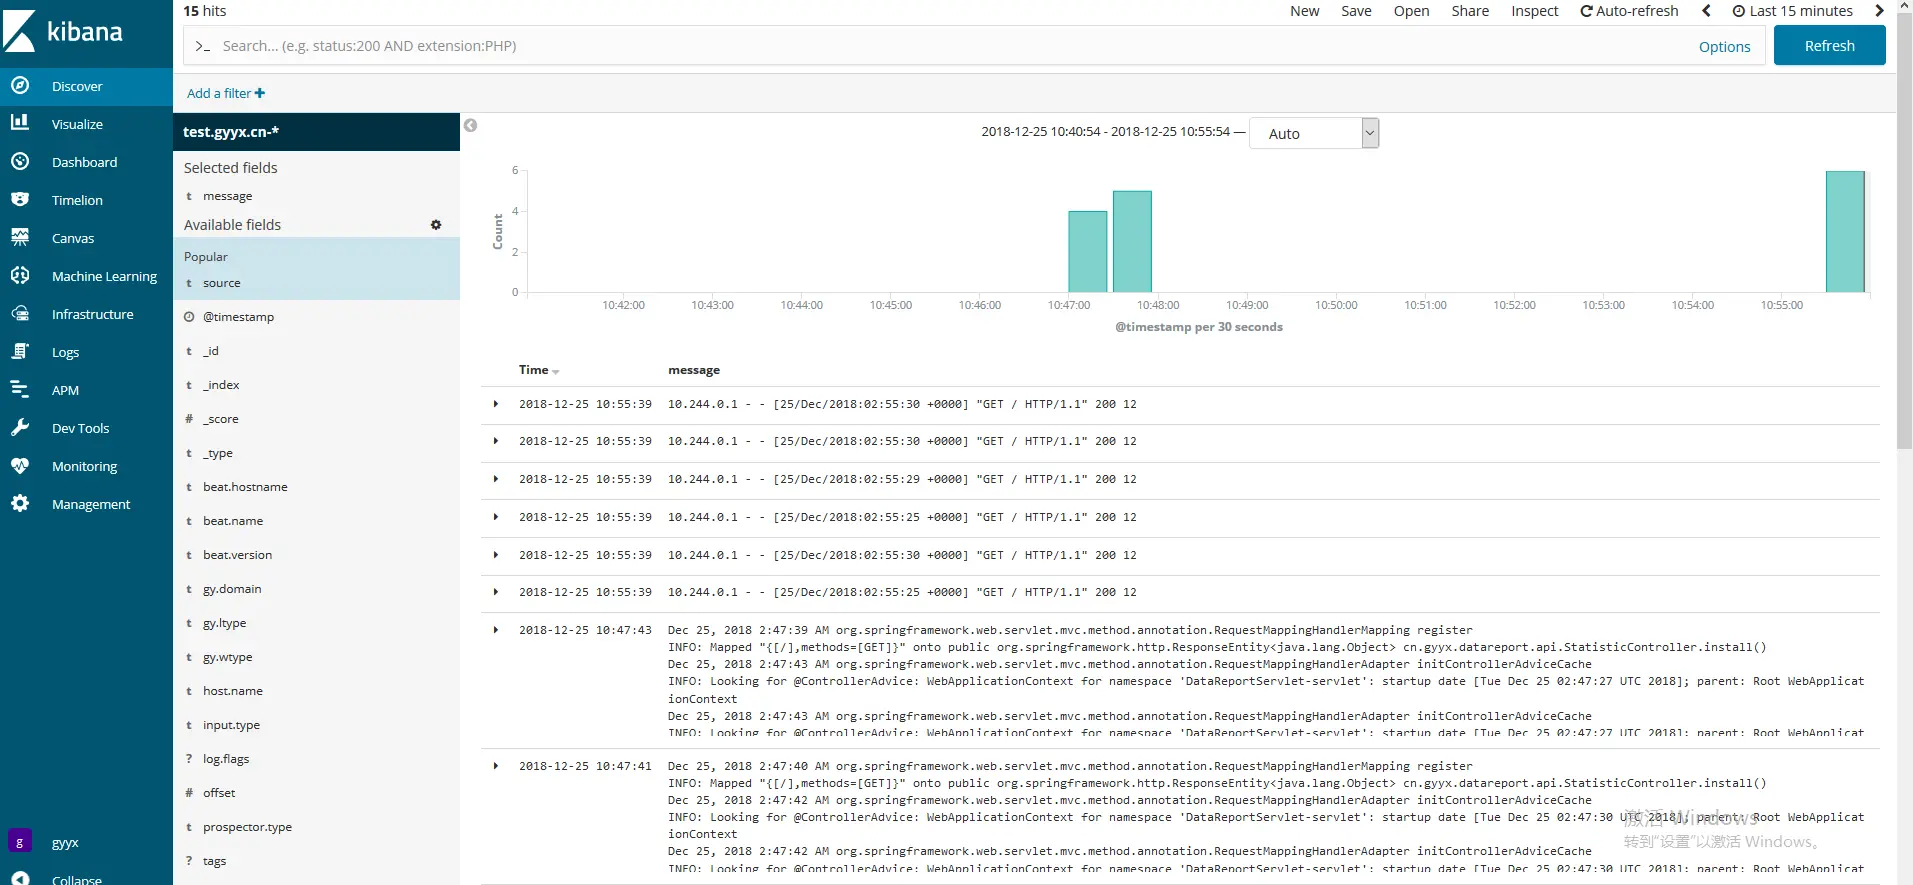
Task: Toggle Time column sort order
Action: (x=539, y=370)
